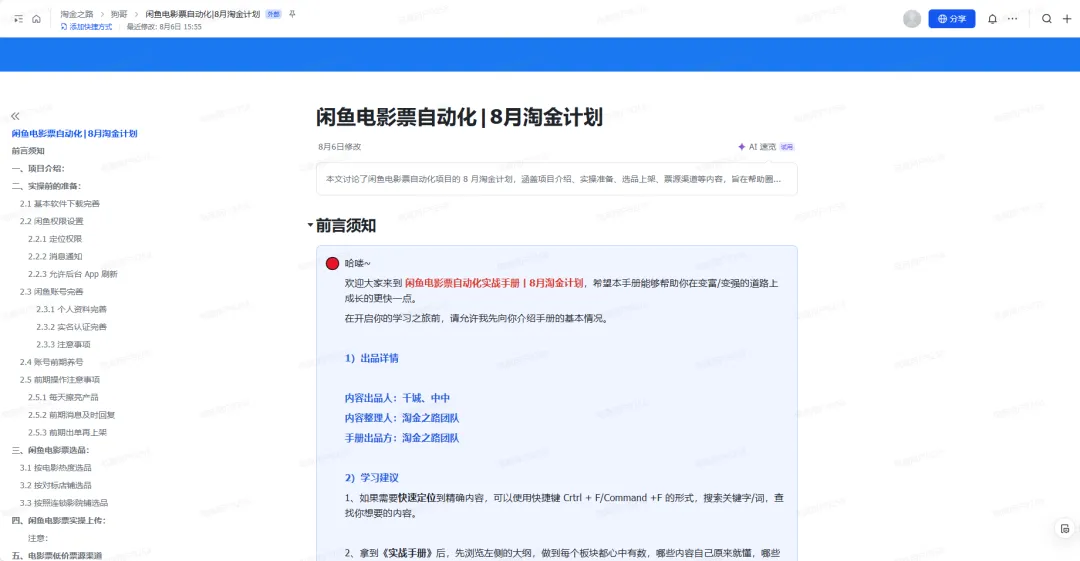Jump to outline item 3.2 按对标店铺选品
Viewport: 1080px width, 561px height.
coord(56,485)
